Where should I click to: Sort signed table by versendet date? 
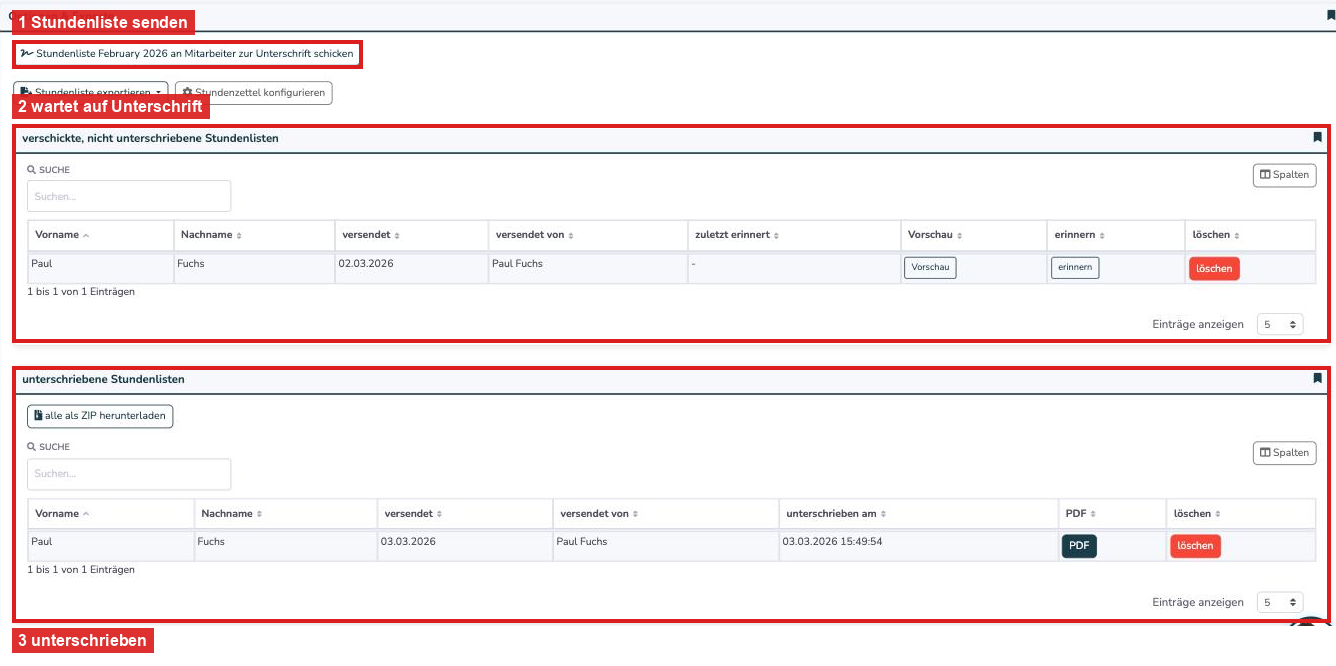pyautogui.click(x=465, y=513)
